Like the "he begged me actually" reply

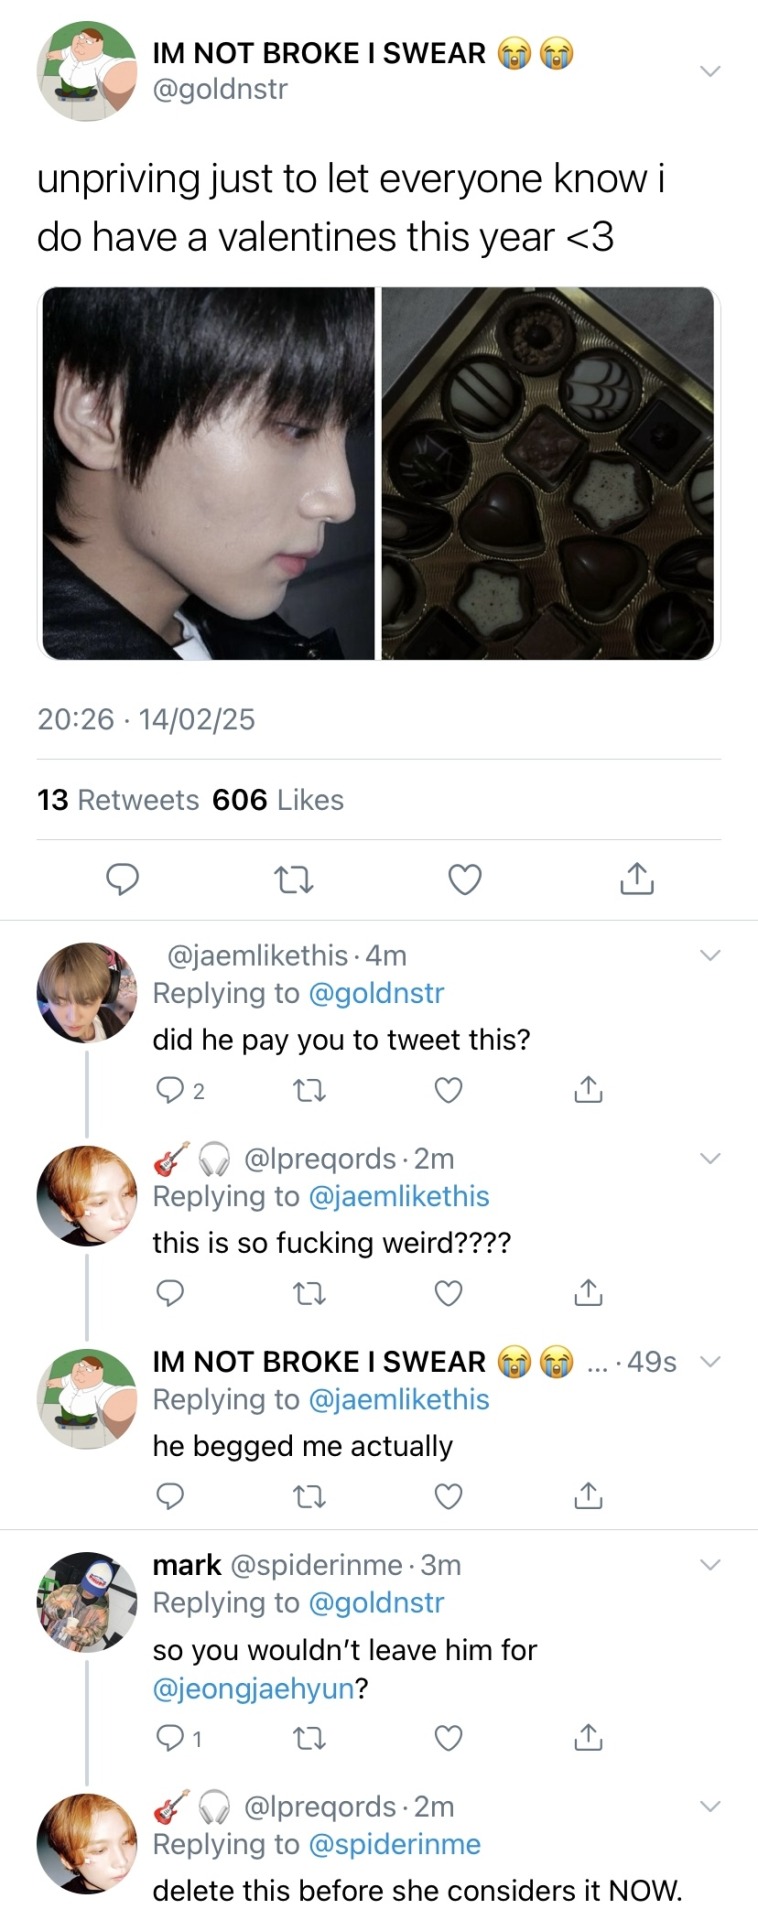448,1497
